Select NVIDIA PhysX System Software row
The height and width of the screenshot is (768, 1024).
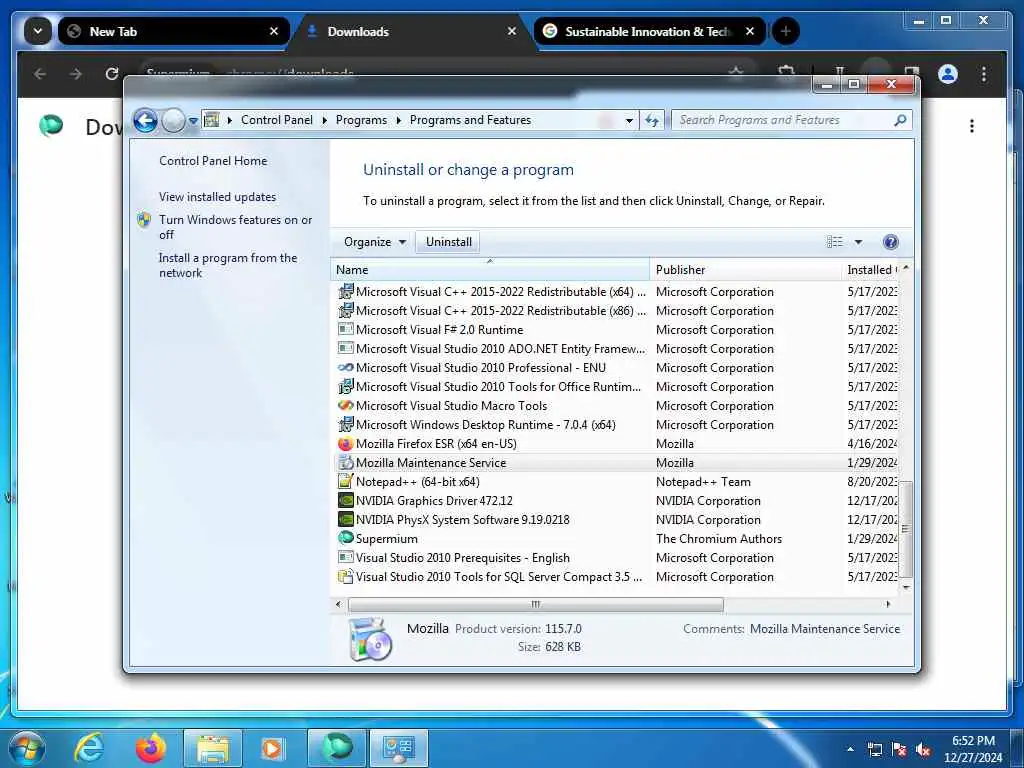[616, 520]
